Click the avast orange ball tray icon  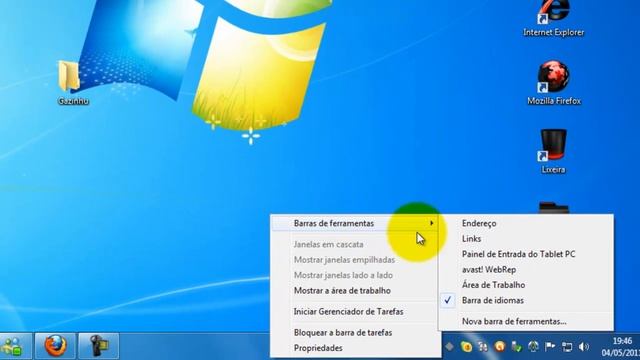(x=500, y=347)
